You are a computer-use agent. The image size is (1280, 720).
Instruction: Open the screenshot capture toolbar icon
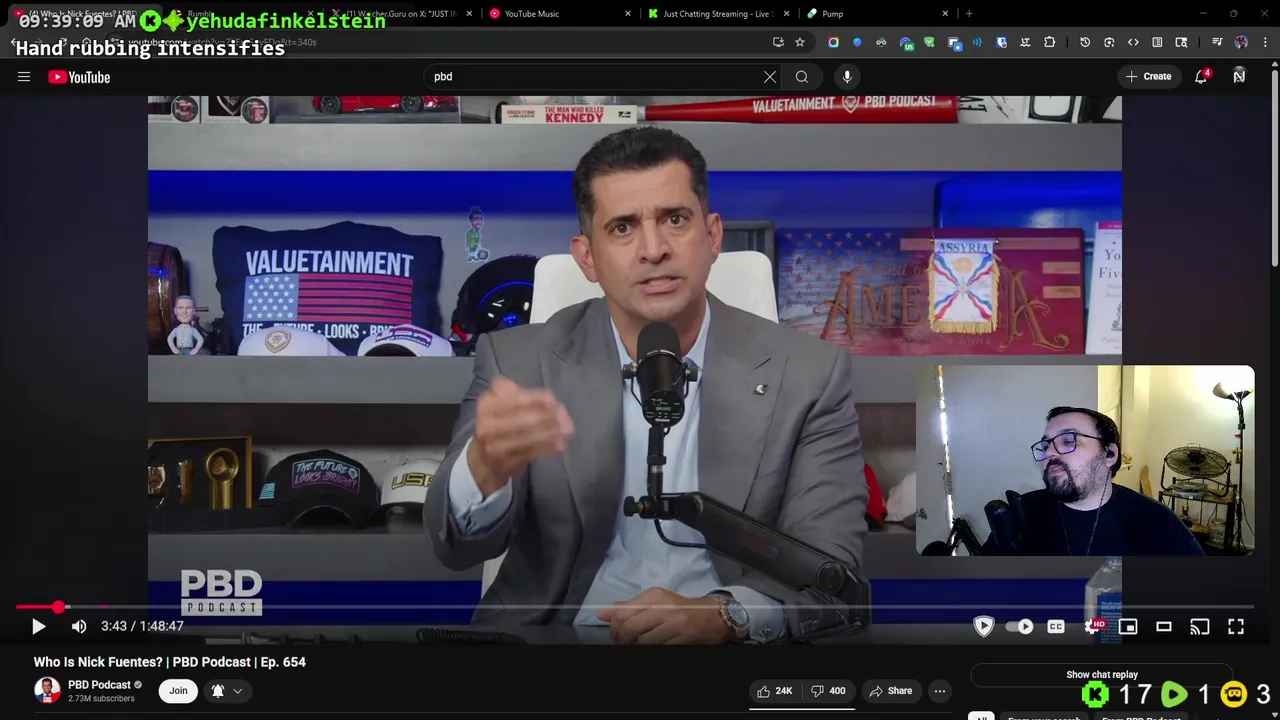tap(1109, 42)
